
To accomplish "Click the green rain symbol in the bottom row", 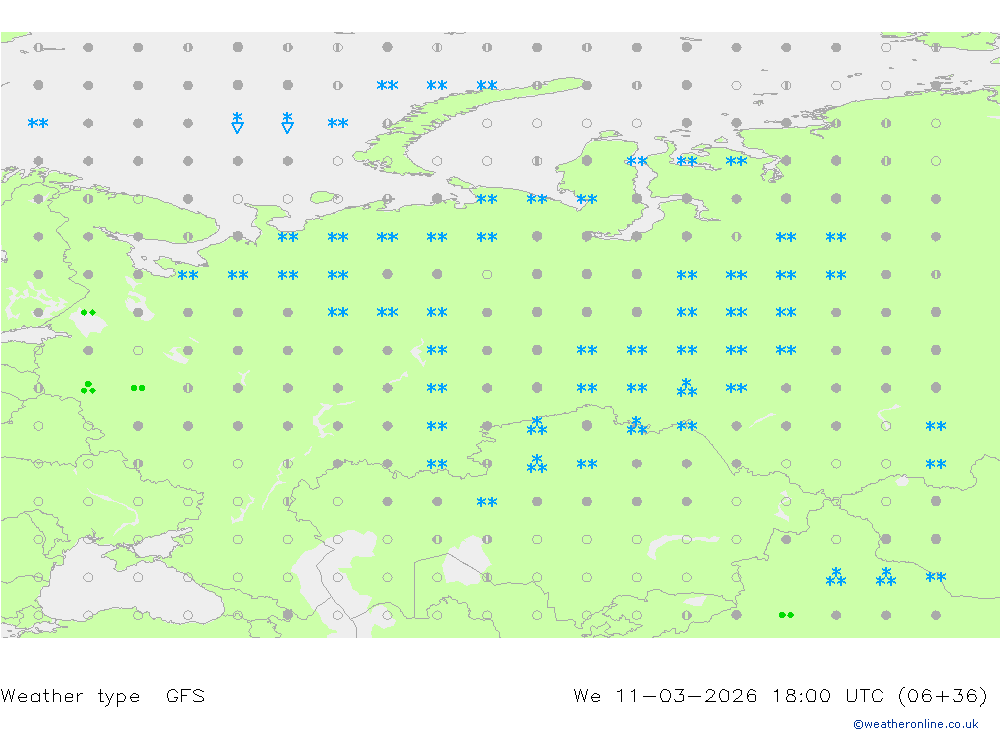I will [786, 615].
